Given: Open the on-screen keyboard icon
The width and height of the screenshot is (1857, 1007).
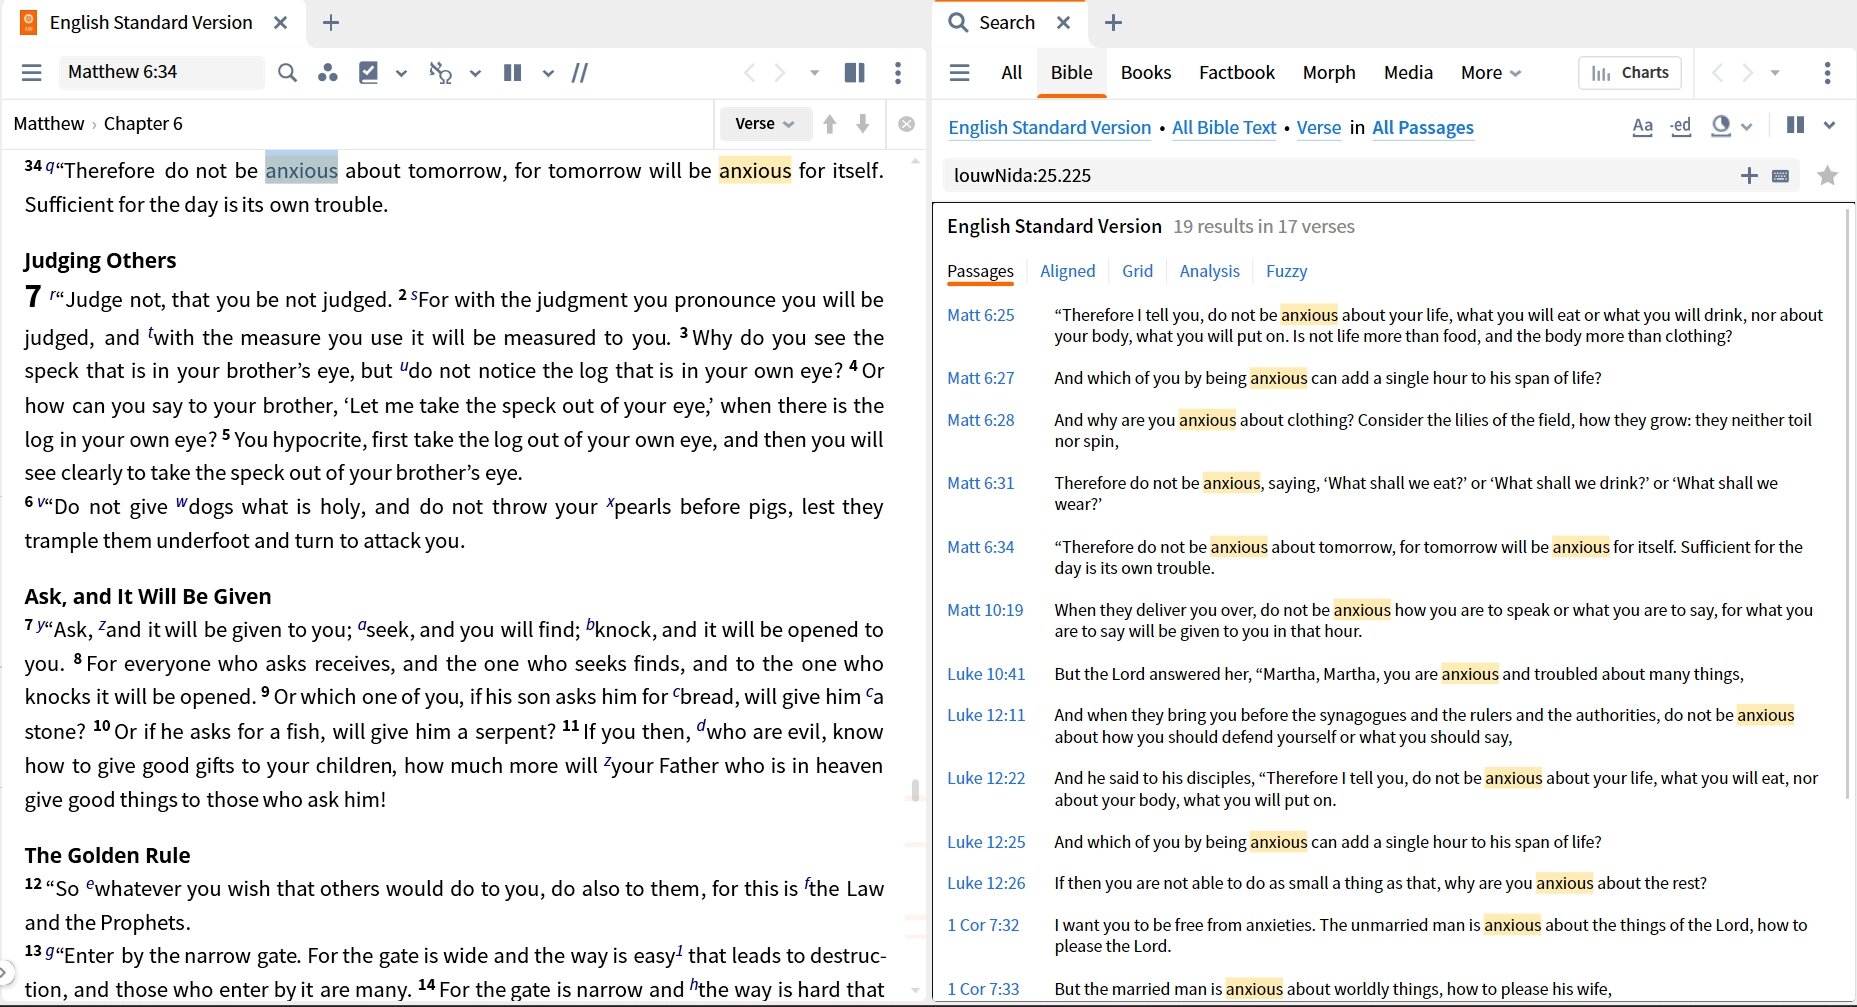Looking at the screenshot, I should (1780, 176).
